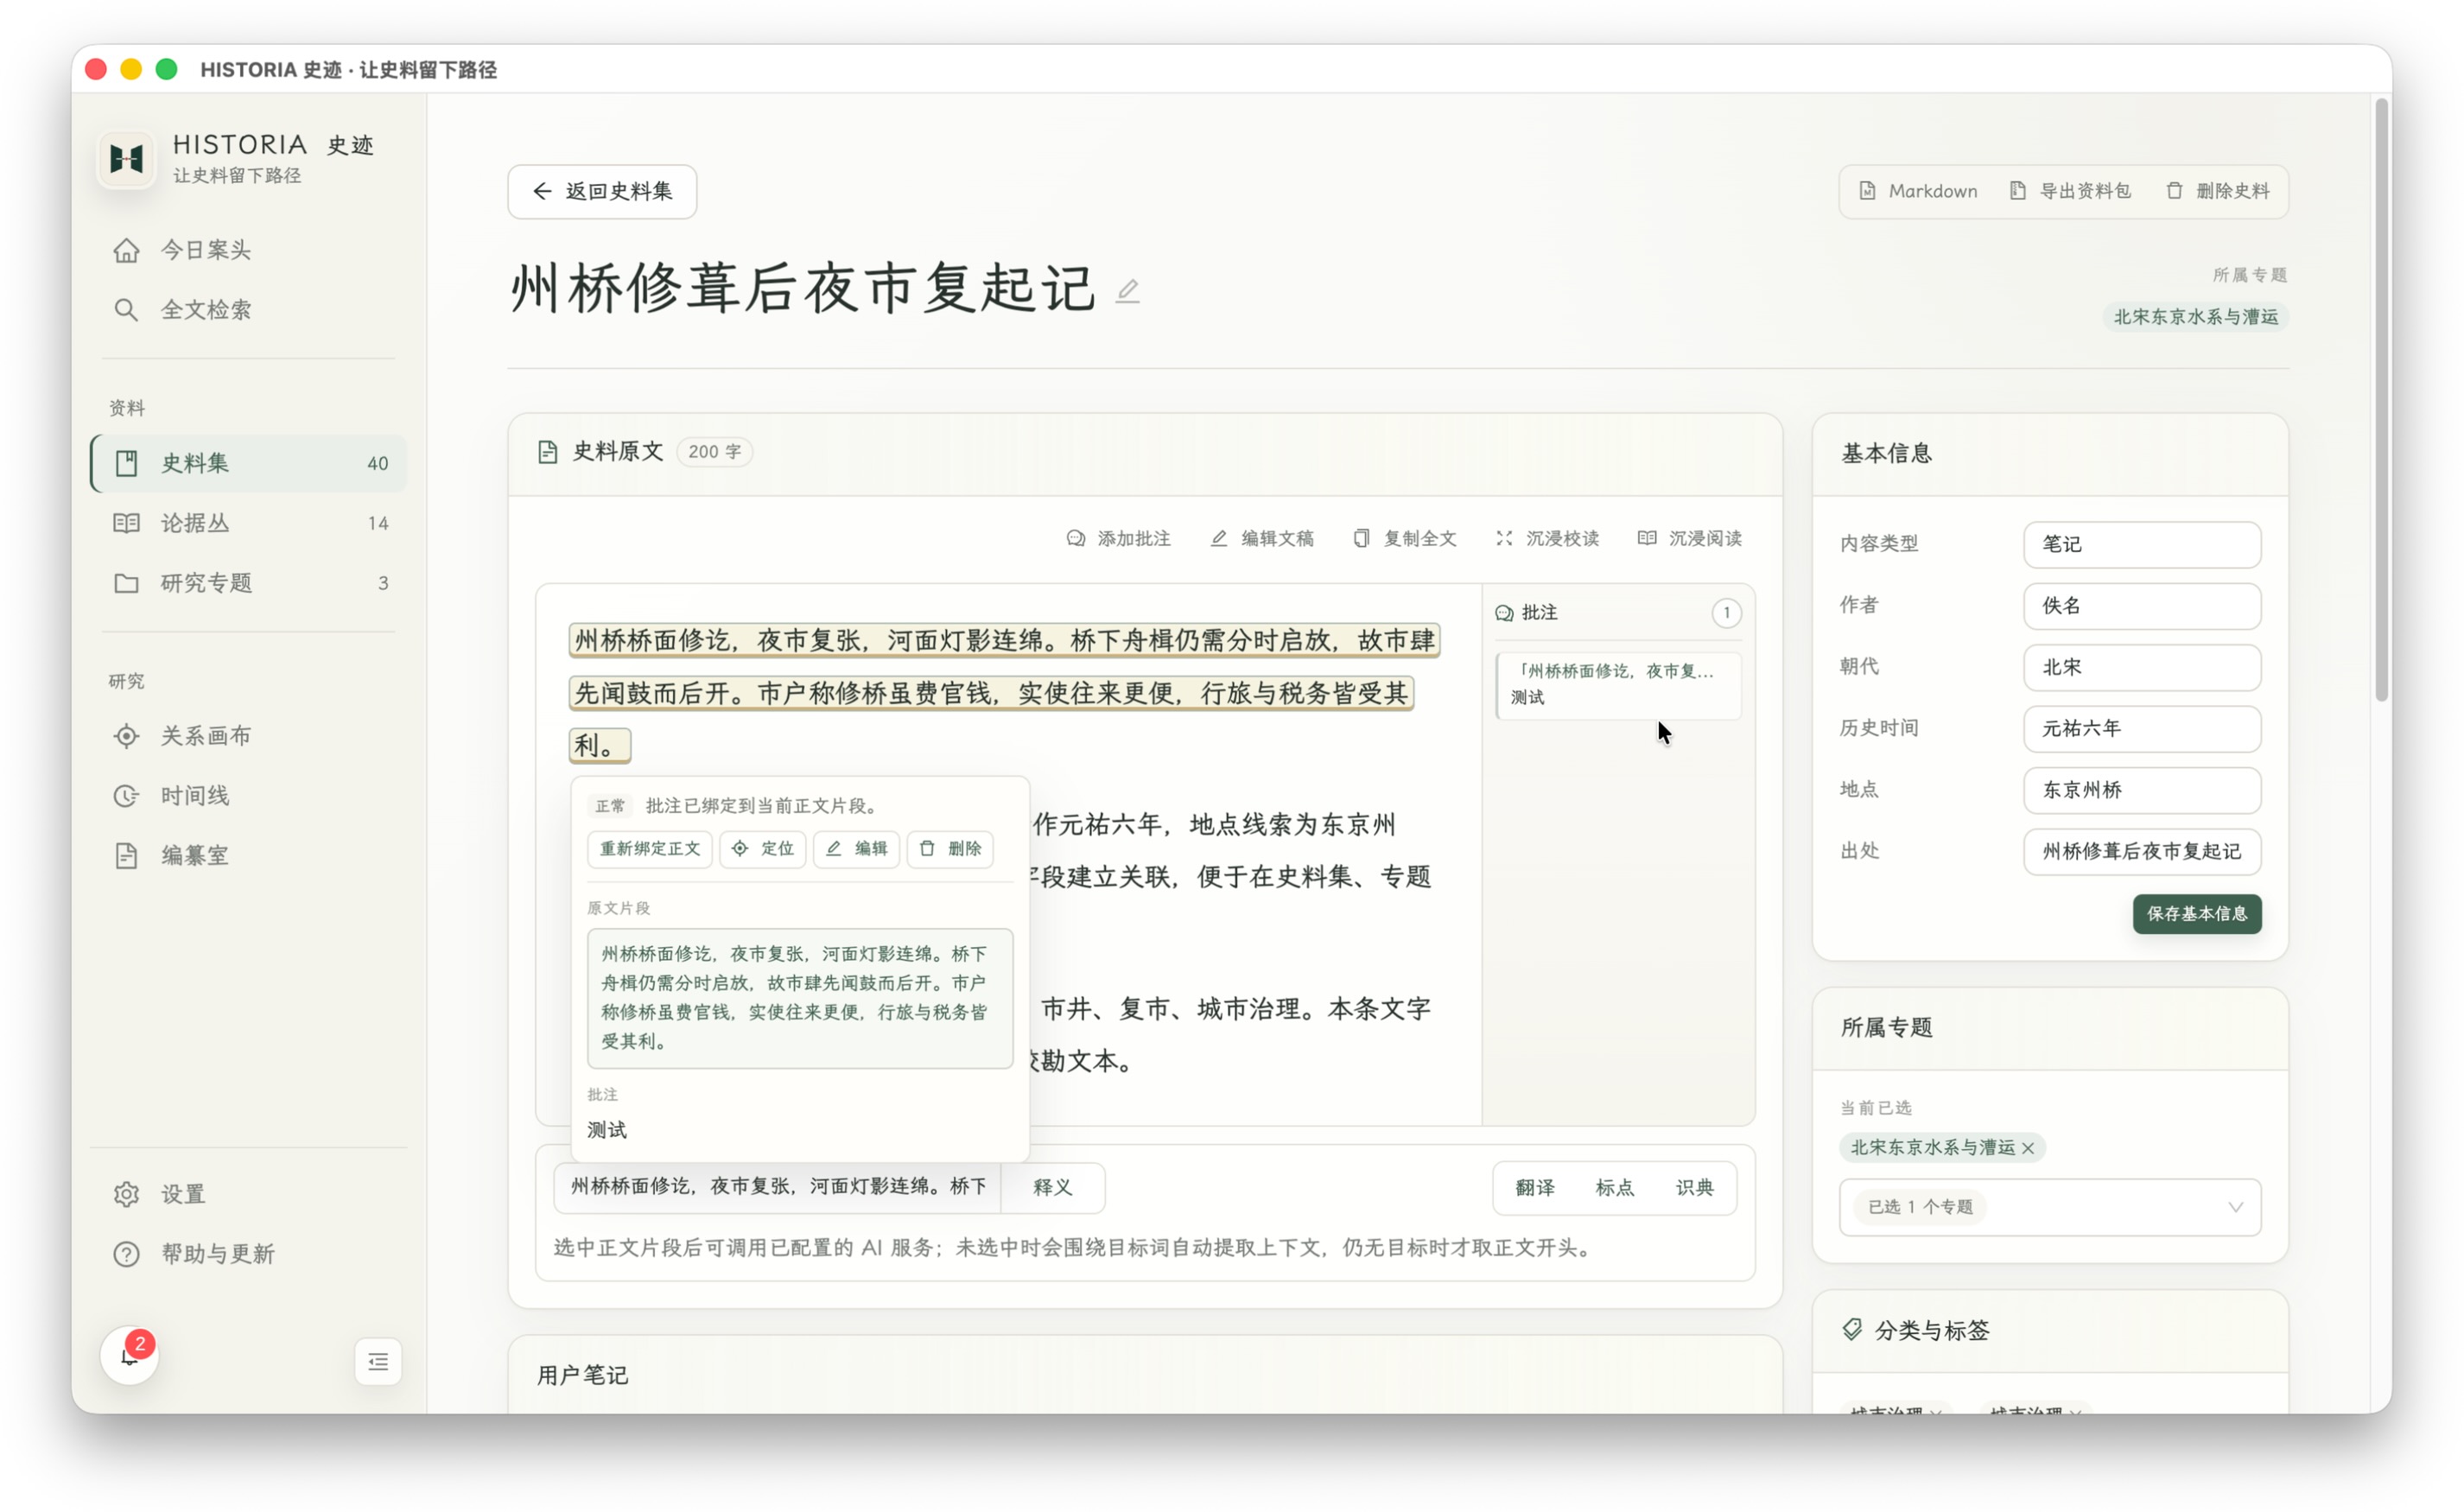Click the pencil icon beside the title
Viewport: 2464px width, 1512px height.
pyautogui.click(x=1127, y=291)
